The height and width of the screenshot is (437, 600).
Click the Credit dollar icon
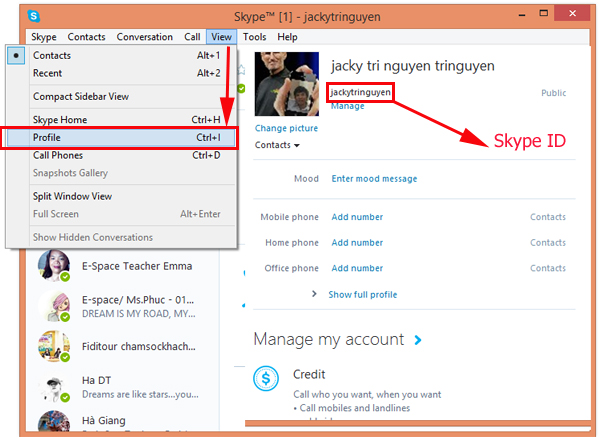click(x=267, y=378)
